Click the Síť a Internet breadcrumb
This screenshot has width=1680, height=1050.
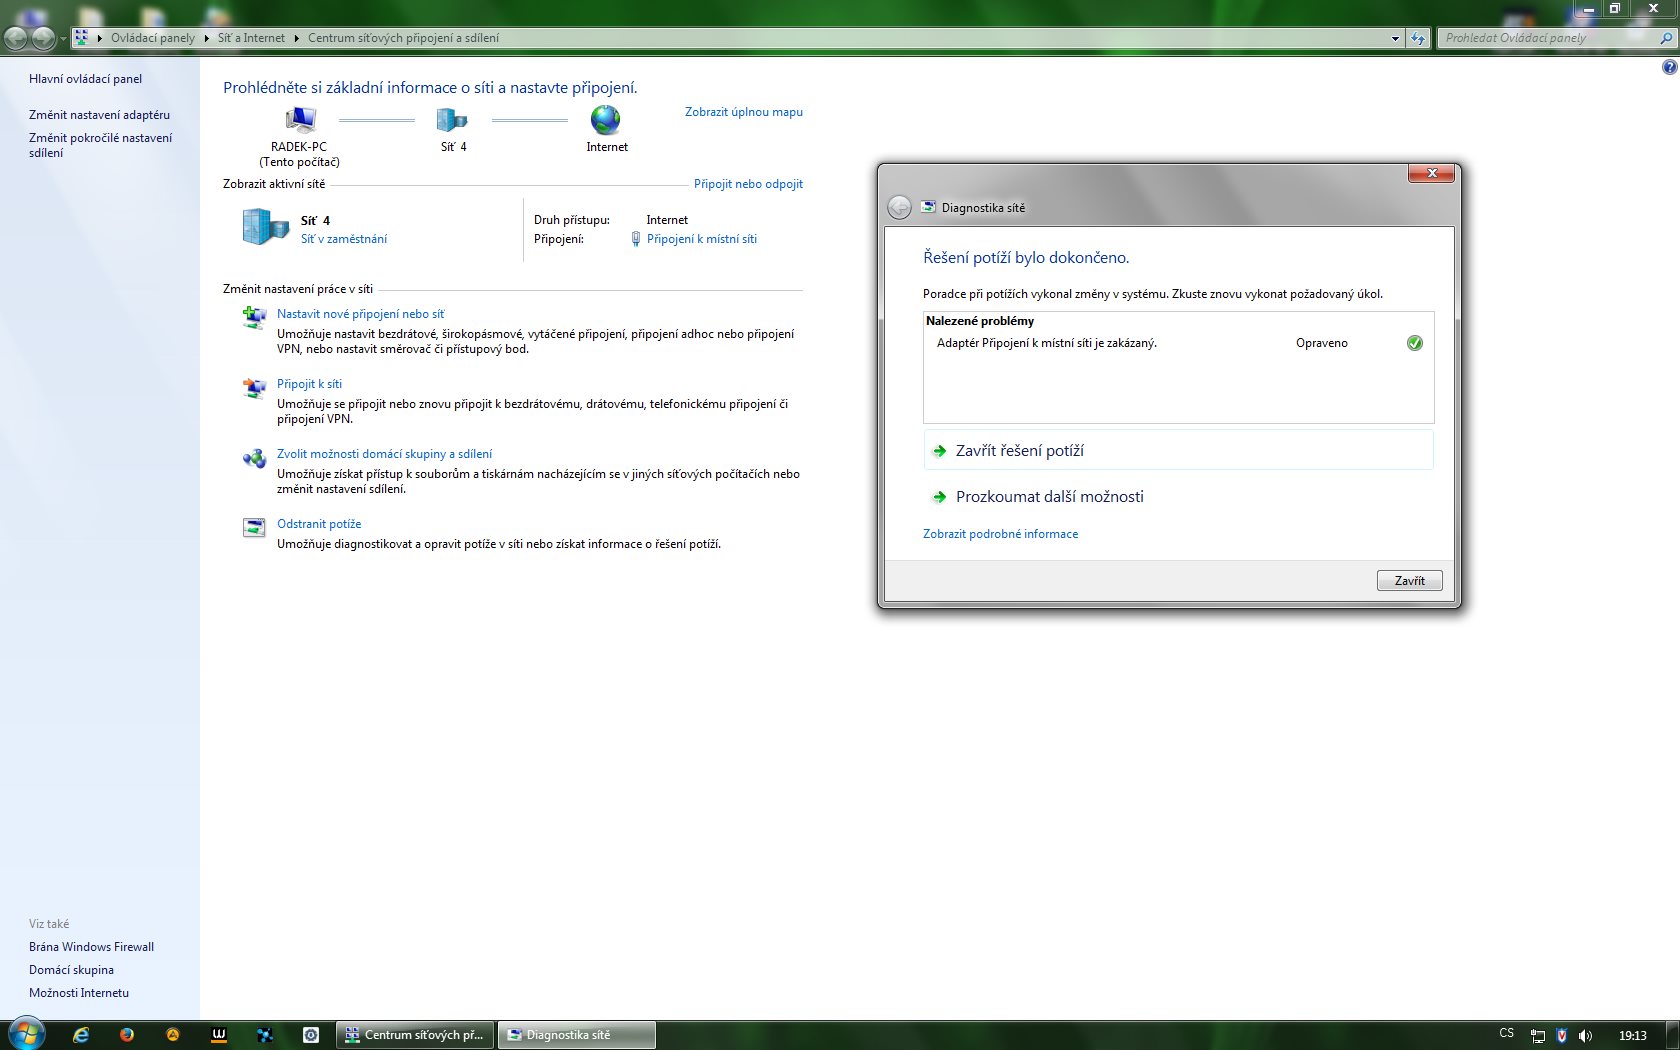tap(251, 38)
